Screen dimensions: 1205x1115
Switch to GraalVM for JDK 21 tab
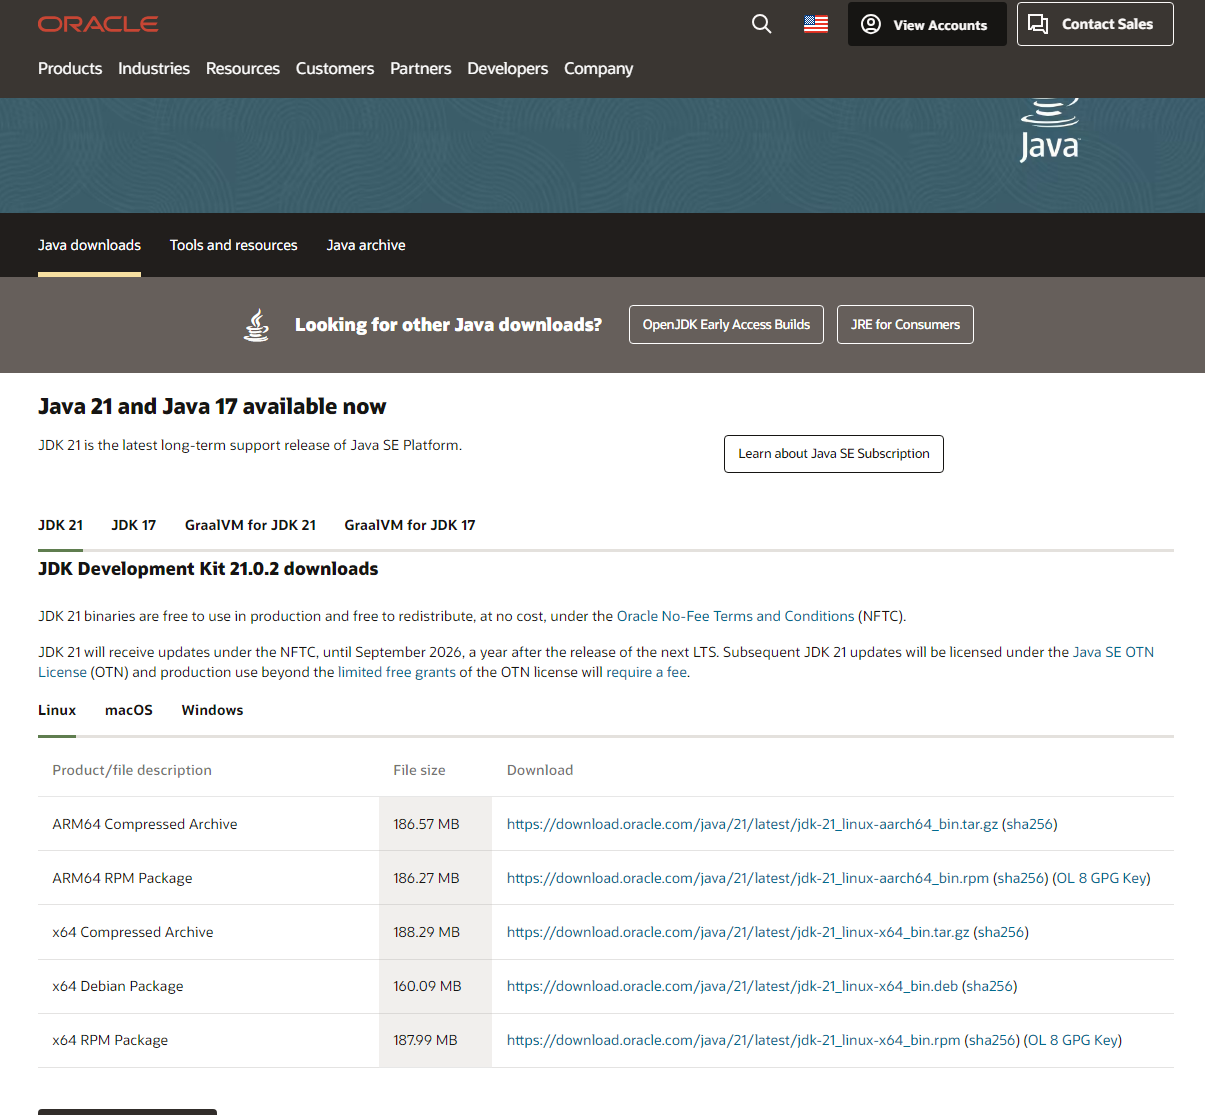(250, 525)
